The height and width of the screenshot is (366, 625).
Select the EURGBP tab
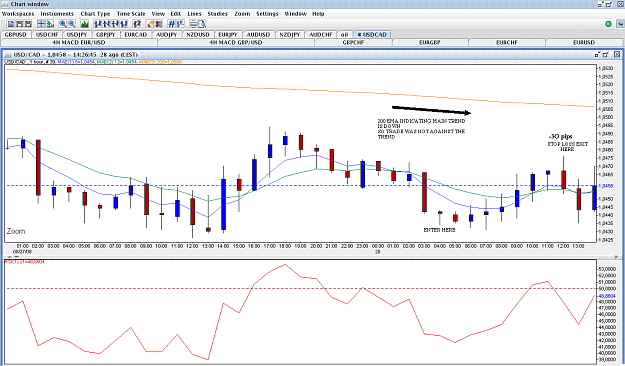[x=430, y=42]
